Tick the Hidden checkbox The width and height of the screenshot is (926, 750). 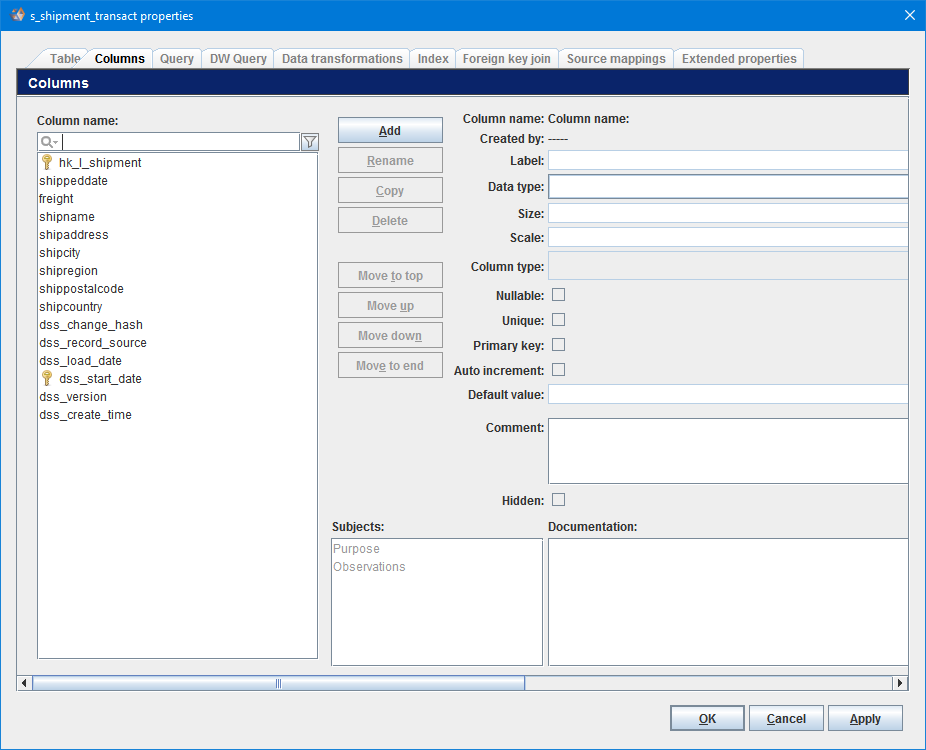click(559, 500)
